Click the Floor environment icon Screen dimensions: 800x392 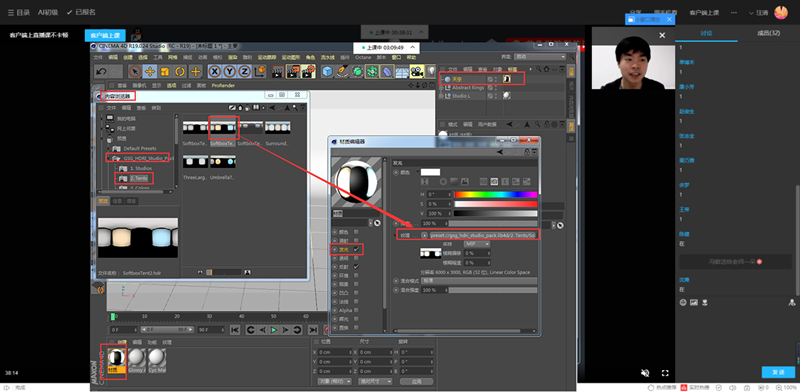coord(402,72)
